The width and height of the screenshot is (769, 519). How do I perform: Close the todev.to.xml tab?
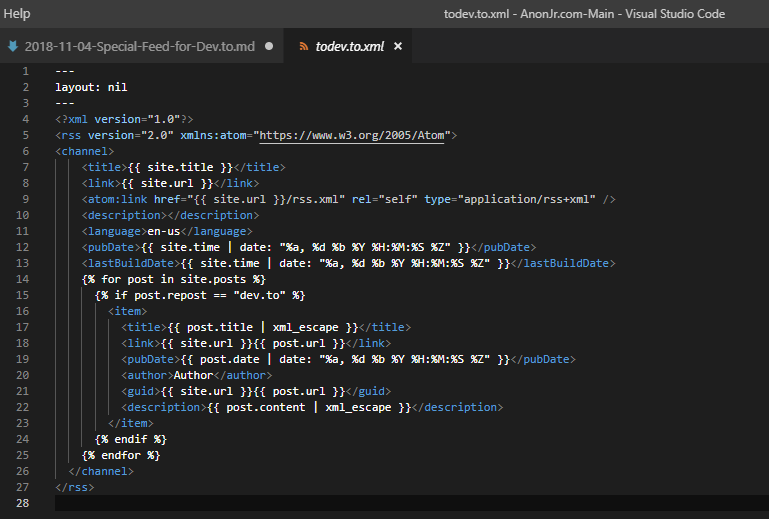397,47
